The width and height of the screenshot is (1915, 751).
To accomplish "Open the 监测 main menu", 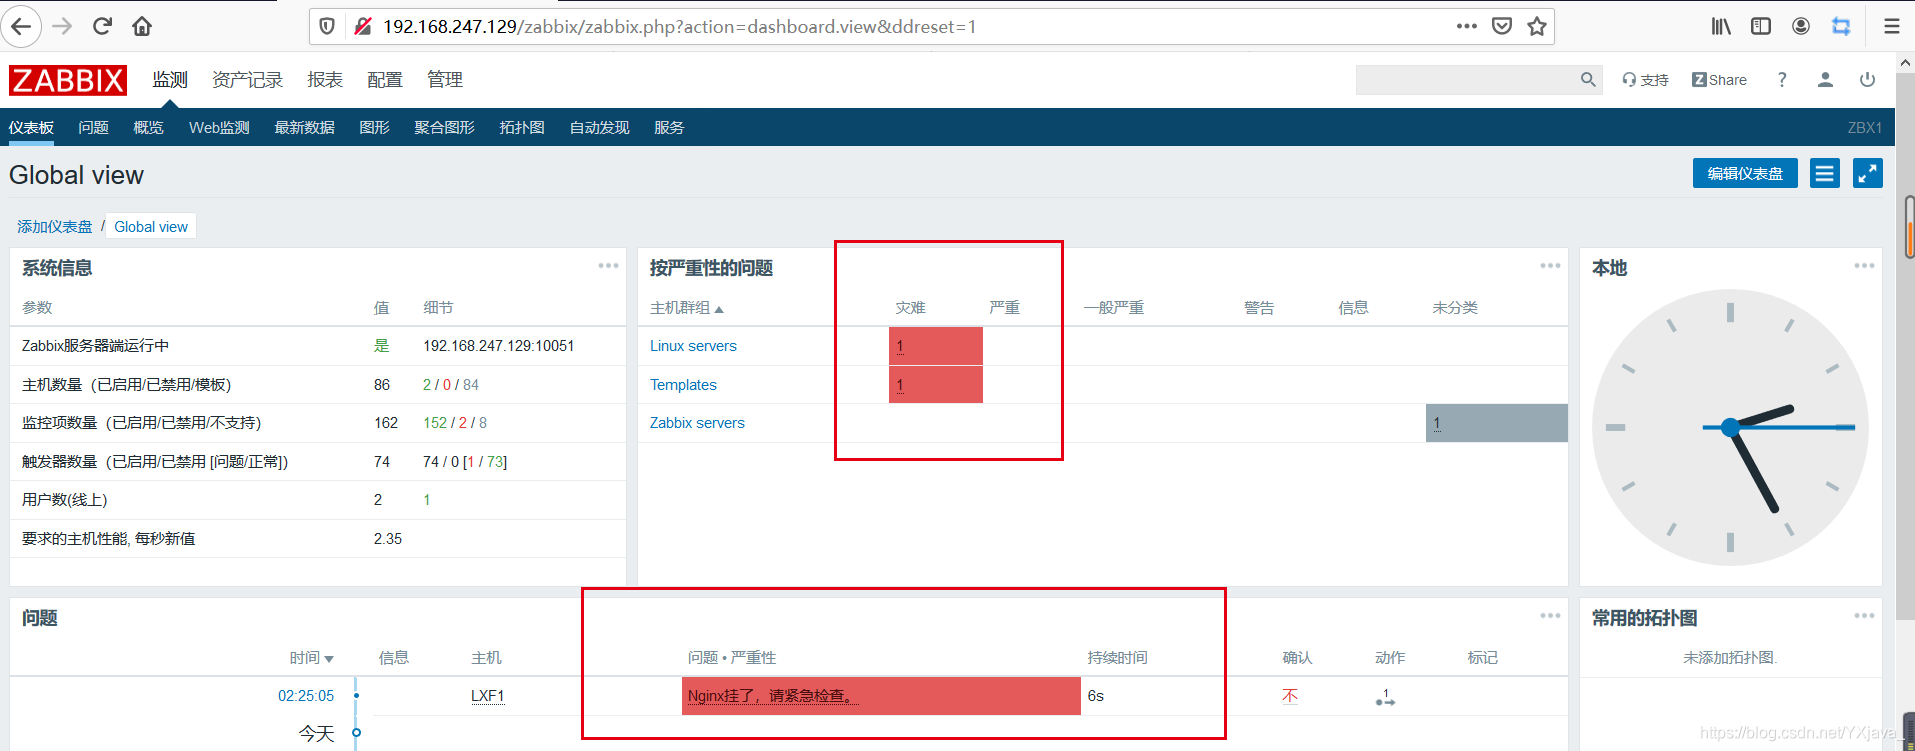I will tap(170, 80).
